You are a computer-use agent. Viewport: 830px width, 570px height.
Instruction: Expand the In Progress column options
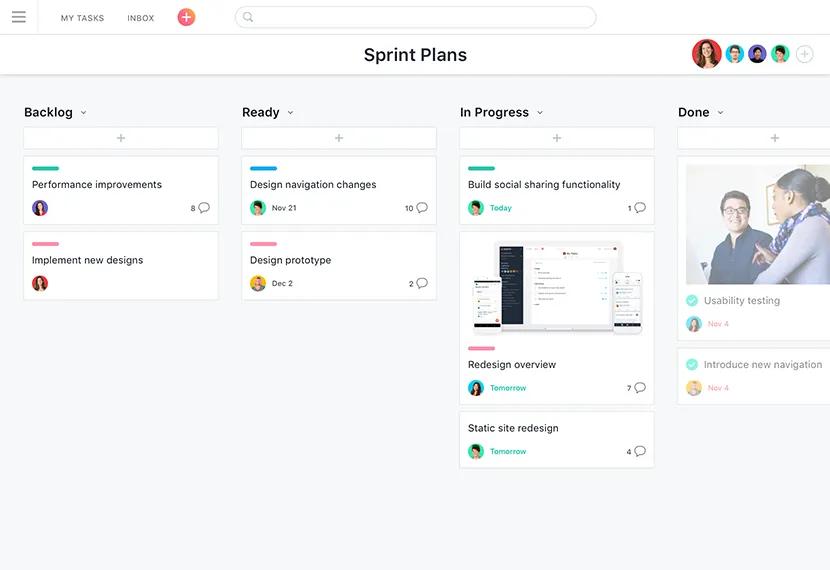coord(540,113)
